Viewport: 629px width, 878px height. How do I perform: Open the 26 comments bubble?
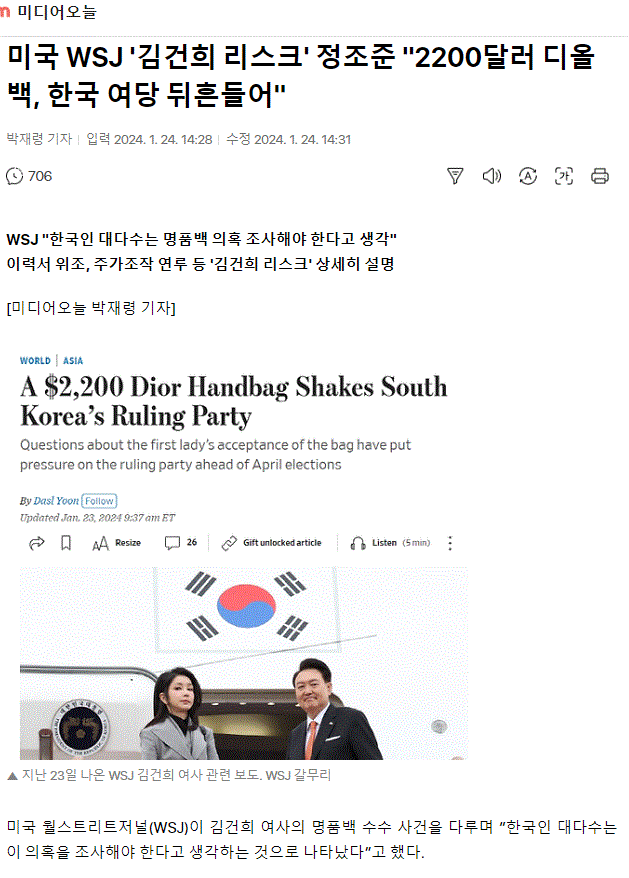180,543
